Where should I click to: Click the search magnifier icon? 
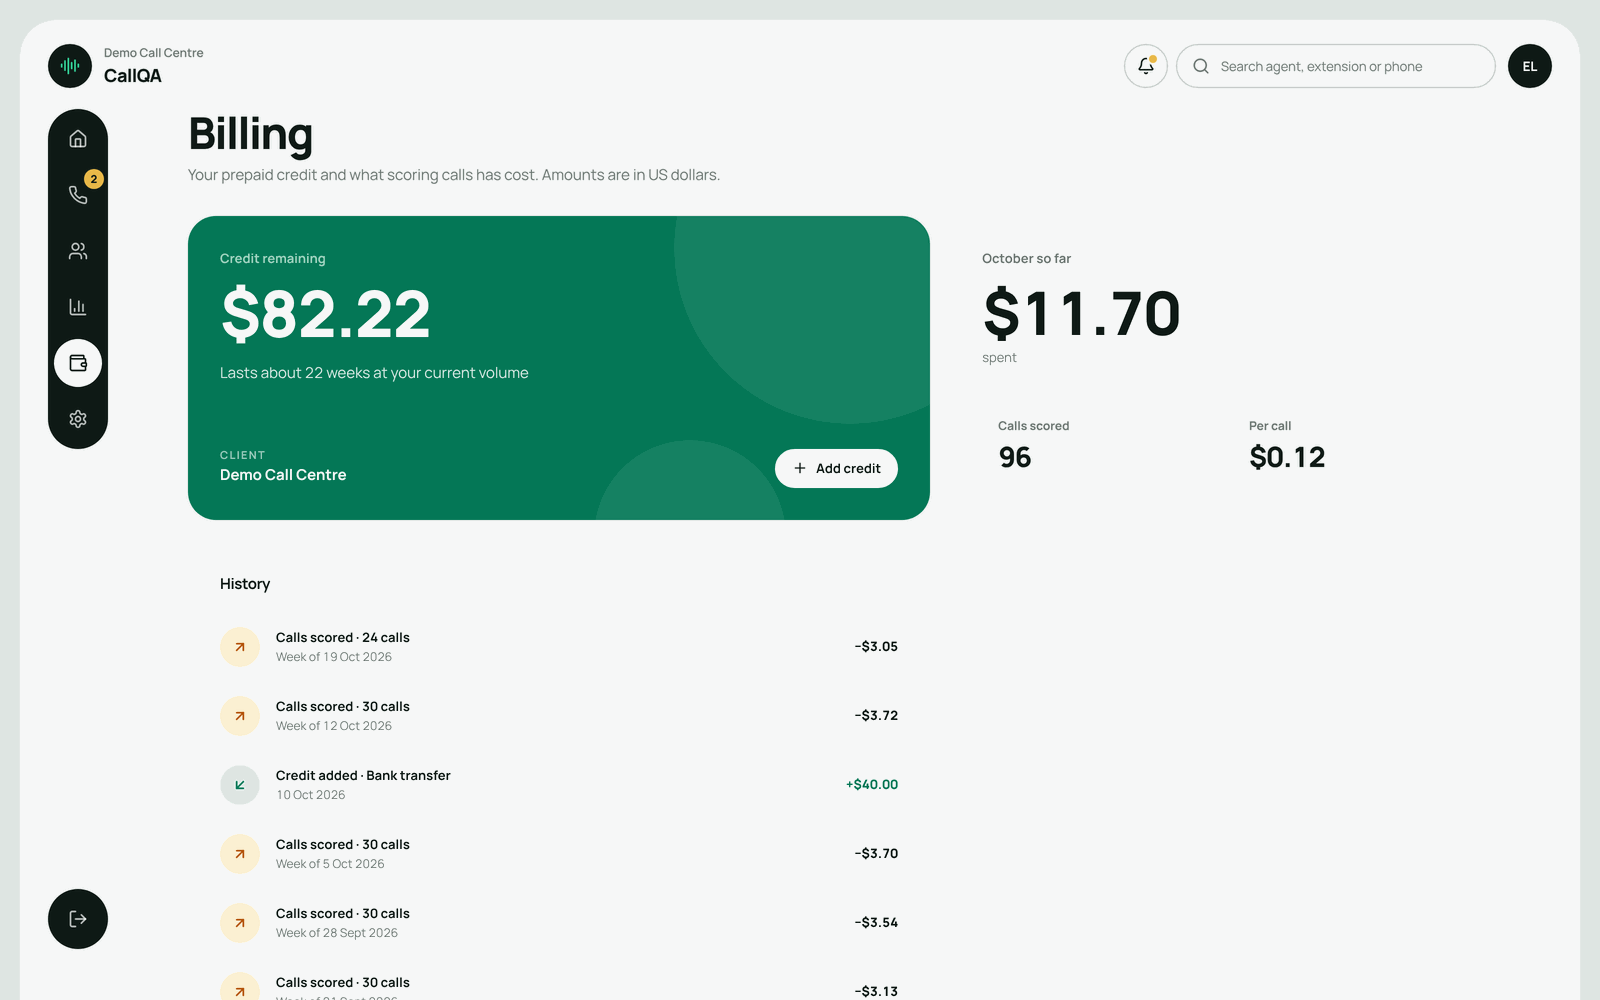tap(1201, 66)
